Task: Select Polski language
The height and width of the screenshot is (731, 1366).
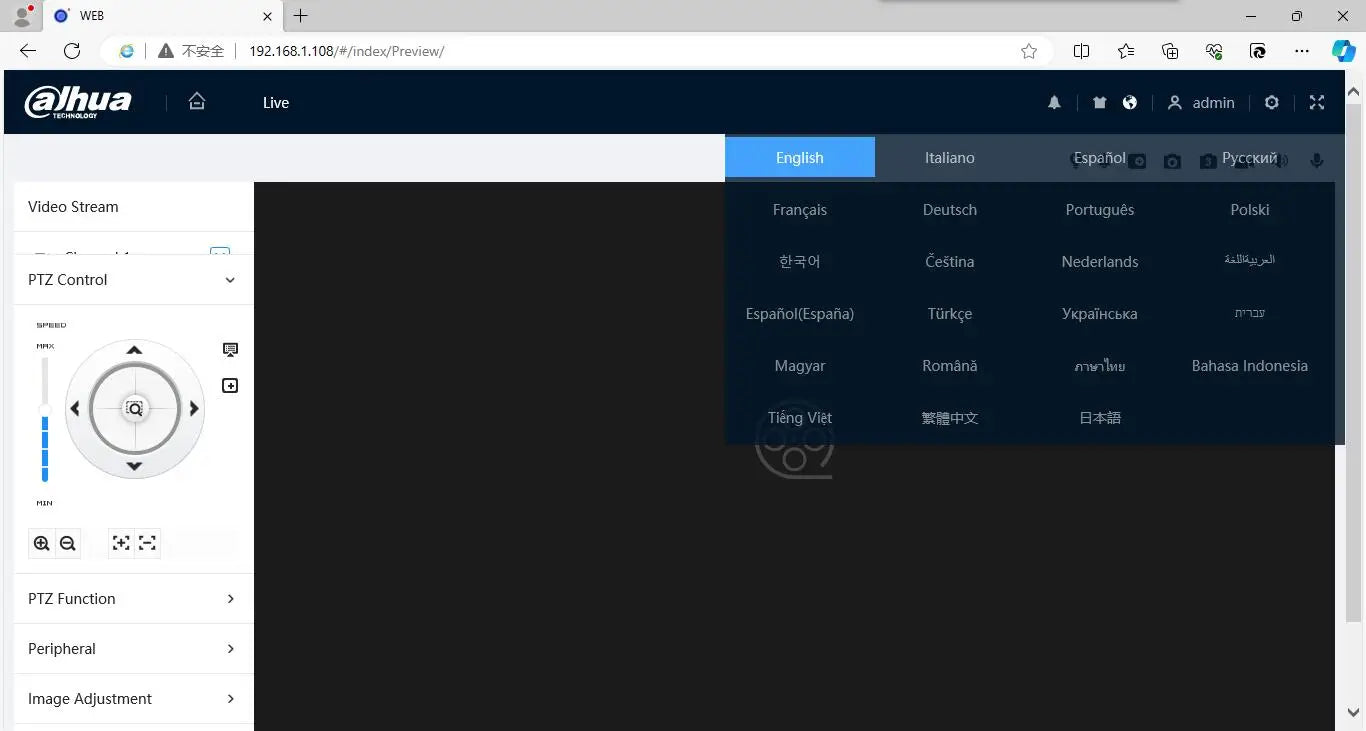Action: pyautogui.click(x=1250, y=209)
